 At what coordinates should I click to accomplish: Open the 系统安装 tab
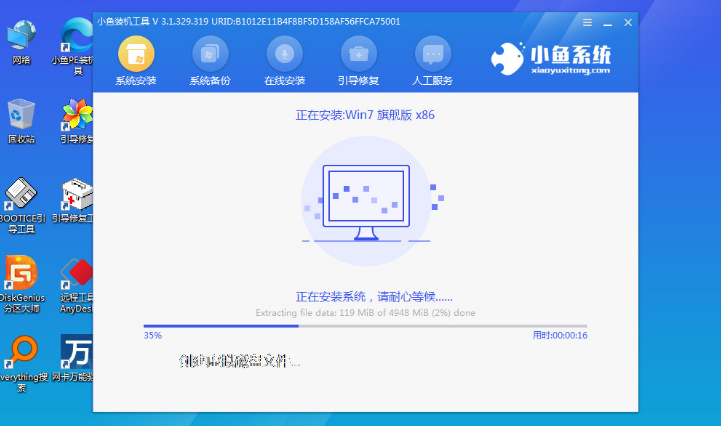[x=136, y=61]
